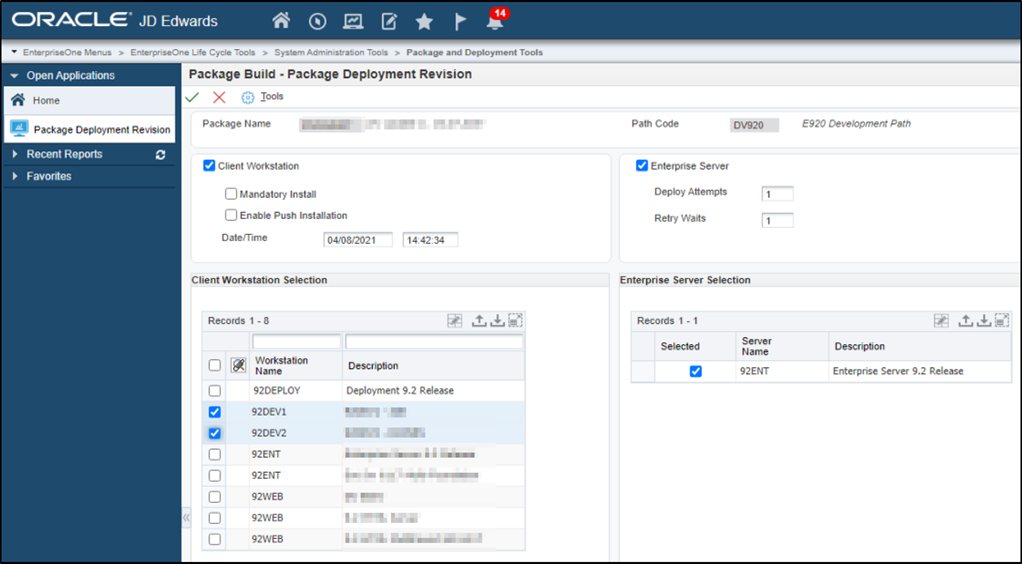Open the monitor chart icon in top bar

[x=353, y=22]
